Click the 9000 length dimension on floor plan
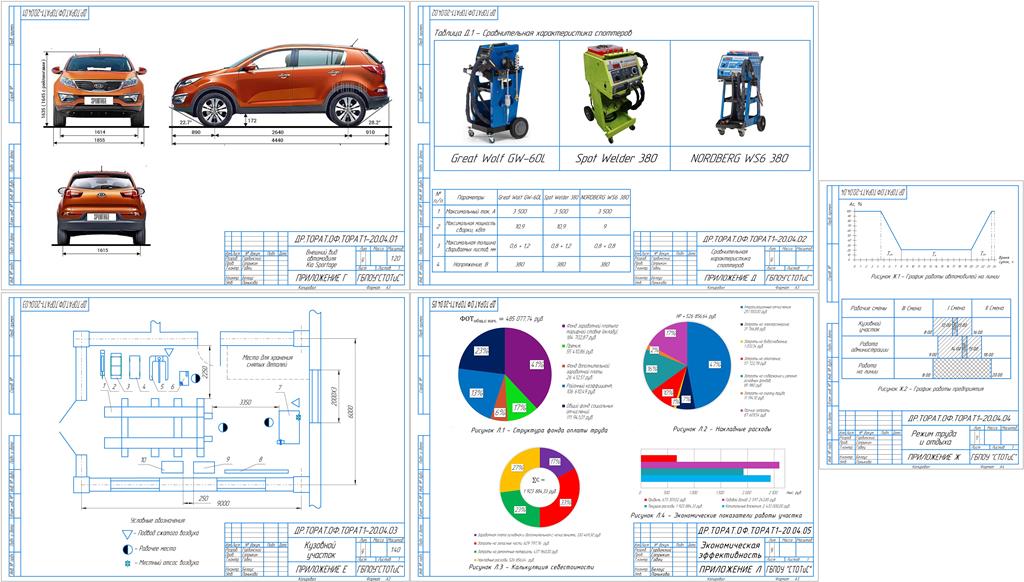The width and height of the screenshot is (1024, 582). click(223, 504)
